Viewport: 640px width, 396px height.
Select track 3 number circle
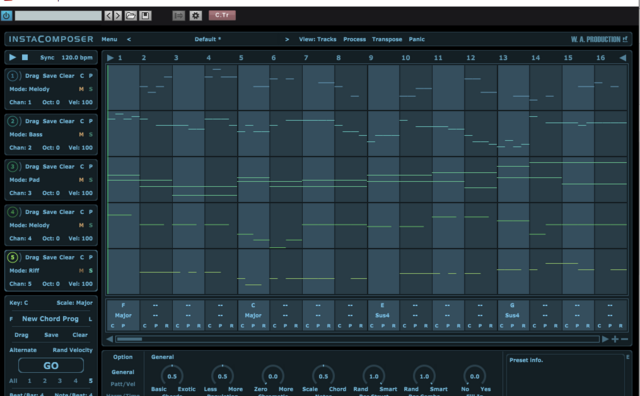point(13,166)
